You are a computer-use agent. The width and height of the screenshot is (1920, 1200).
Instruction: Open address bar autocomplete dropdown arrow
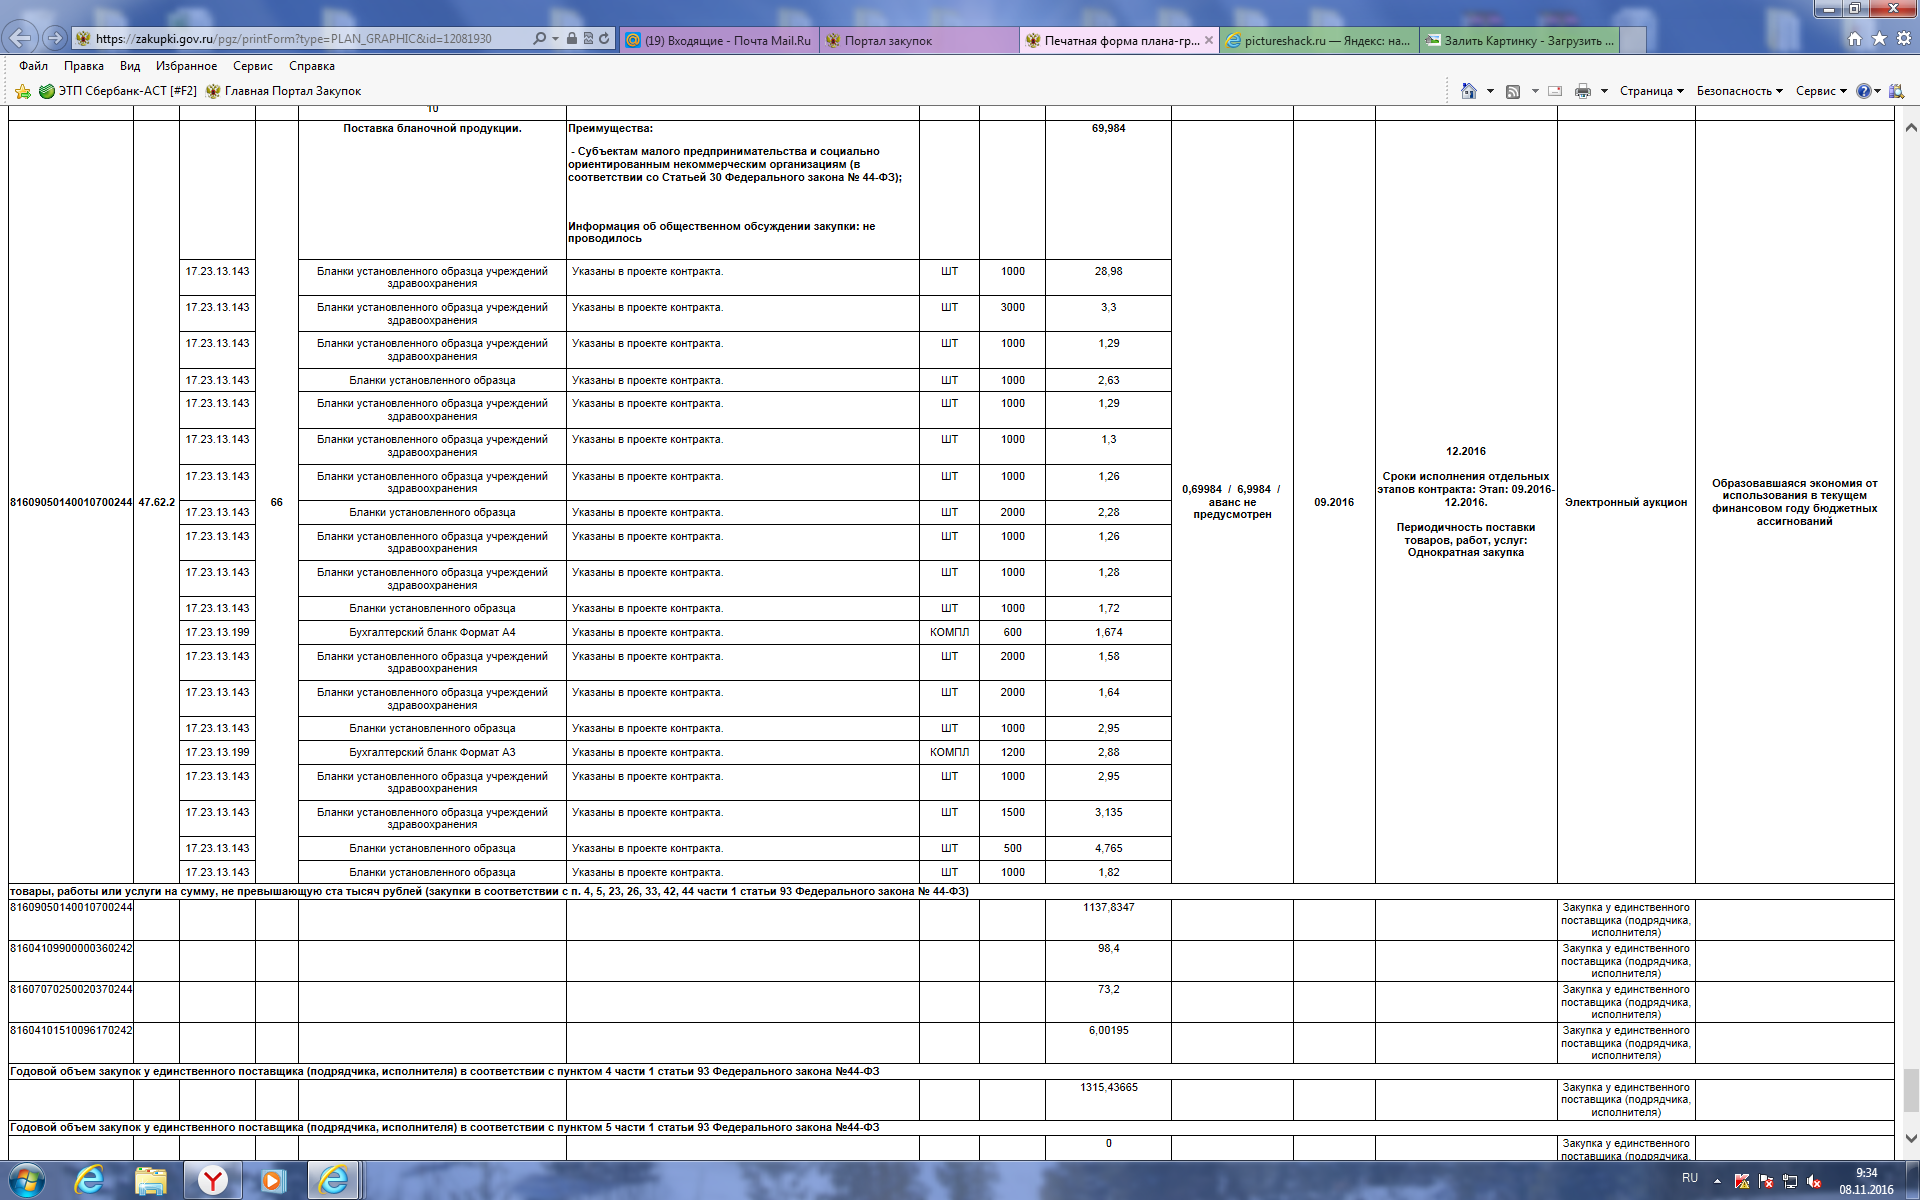tap(555, 38)
